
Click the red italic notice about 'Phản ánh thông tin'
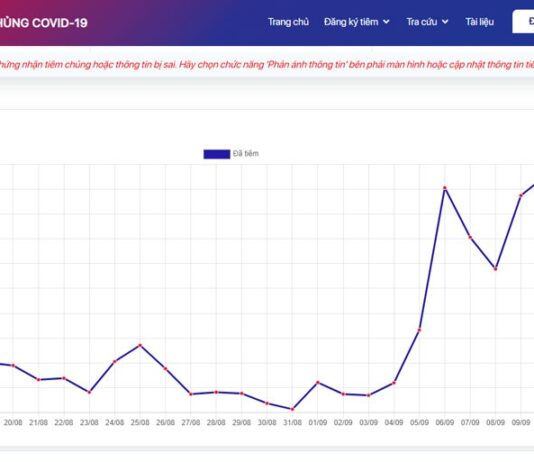[x=267, y=64]
